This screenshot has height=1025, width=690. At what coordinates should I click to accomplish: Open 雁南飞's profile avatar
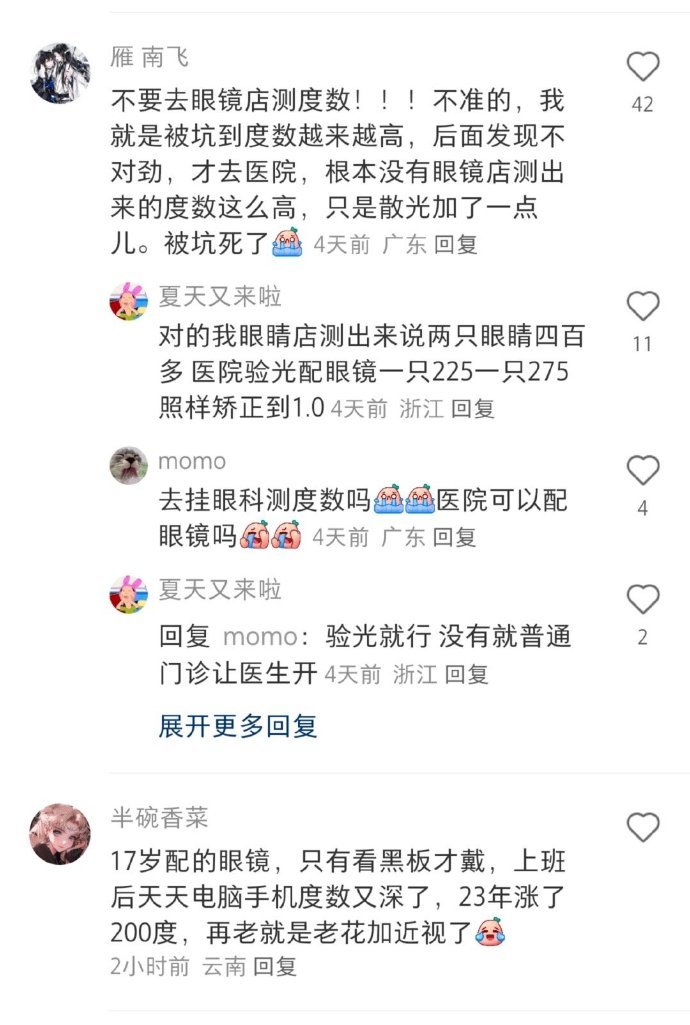pyautogui.click(x=60, y=73)
